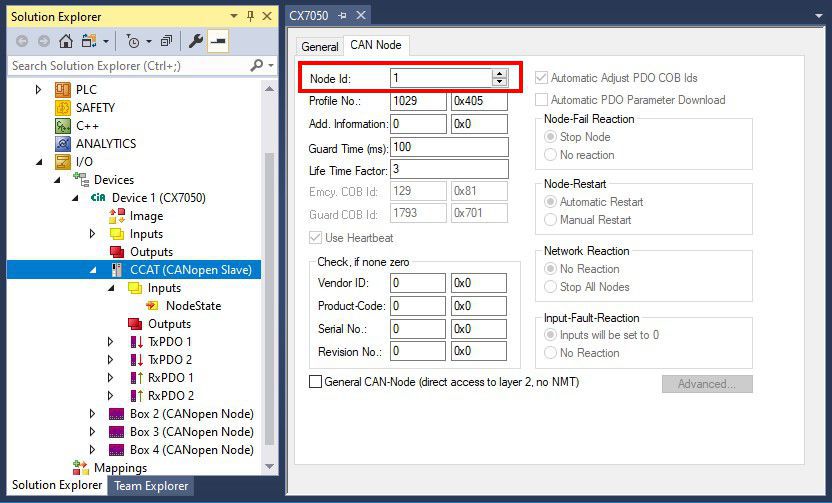Click the TxPDO 1 icon
The width and height of the screenshot is (832, 503).
[137, 342]
